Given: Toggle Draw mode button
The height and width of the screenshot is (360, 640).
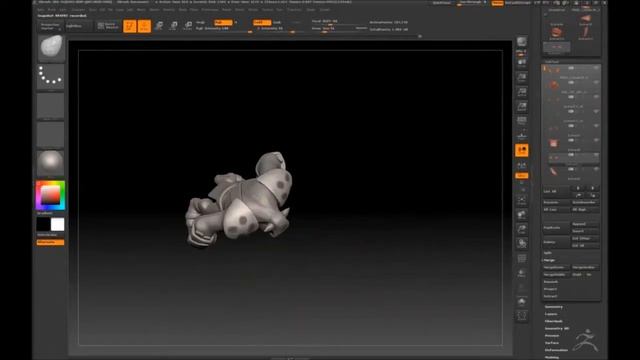Looking at the screenshot, I should 144,26.
